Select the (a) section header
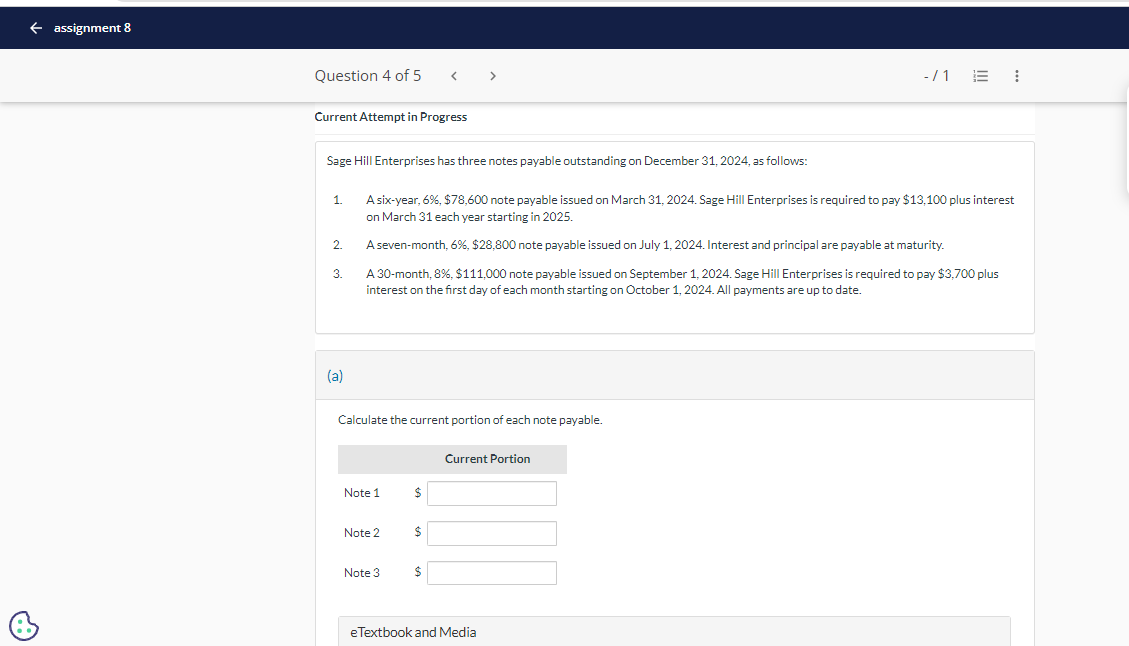Image resolution: width=1129 pixels, height=646 pixels. tap(335, 375)
